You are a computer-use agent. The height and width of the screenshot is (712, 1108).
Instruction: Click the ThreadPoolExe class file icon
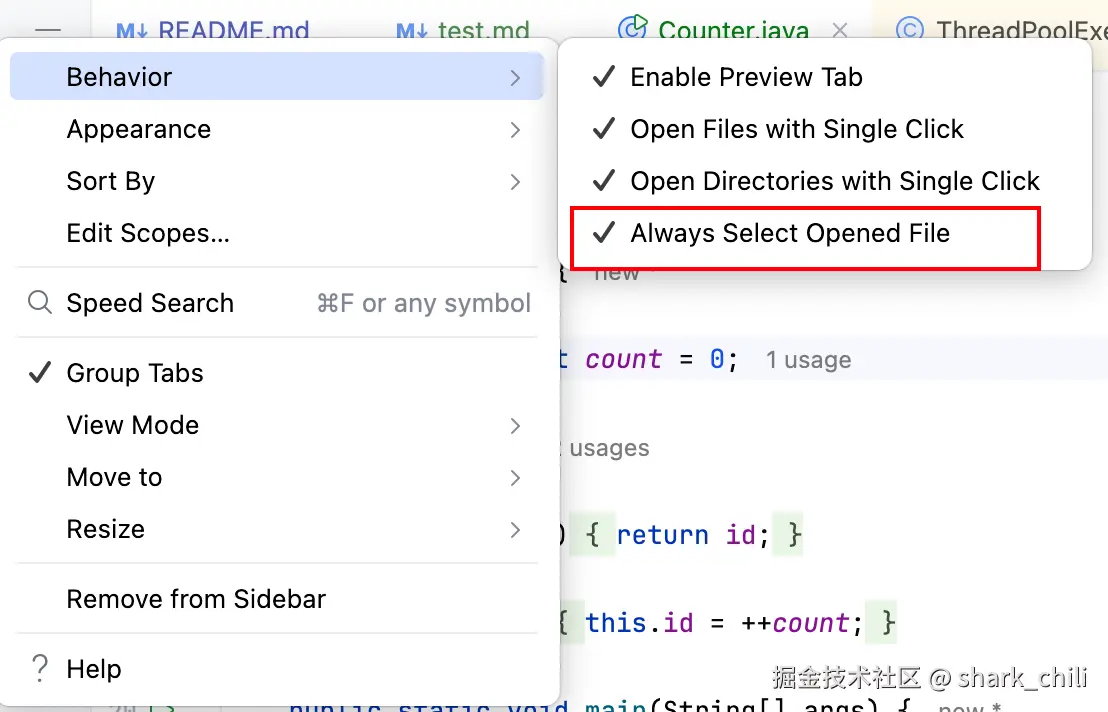(x=909, y=30)
